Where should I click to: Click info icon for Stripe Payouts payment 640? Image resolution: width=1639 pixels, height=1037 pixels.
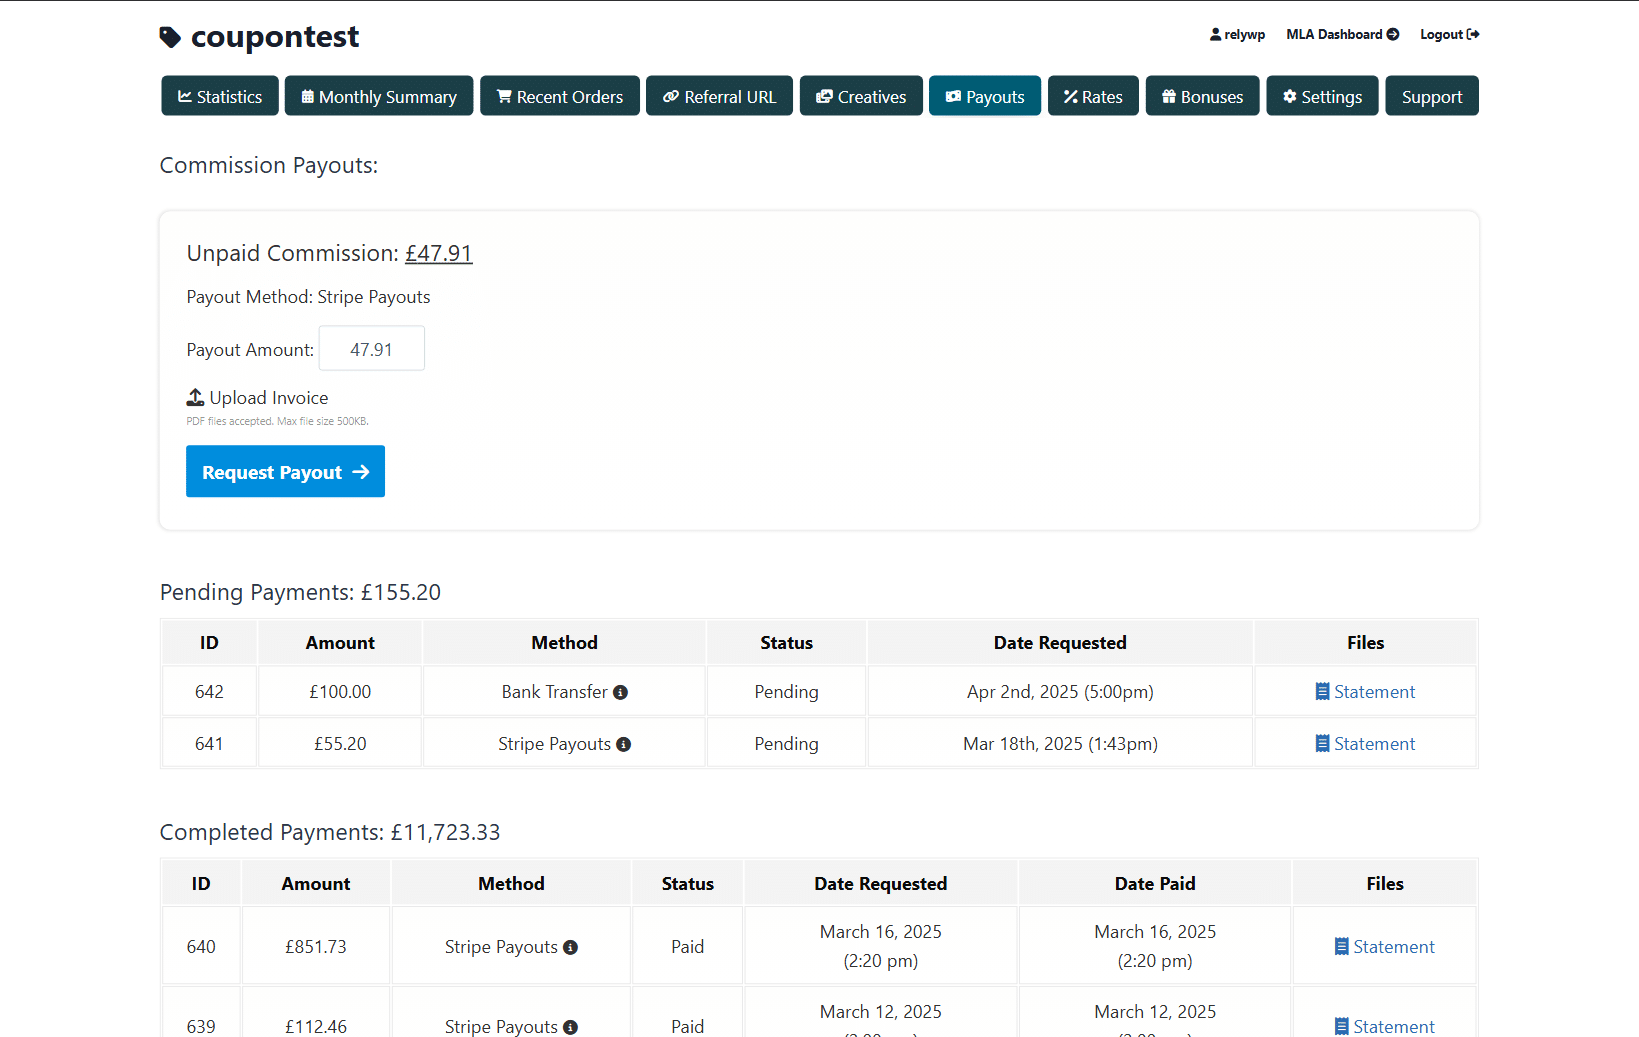pyautogui.click(x=570, y=947)
